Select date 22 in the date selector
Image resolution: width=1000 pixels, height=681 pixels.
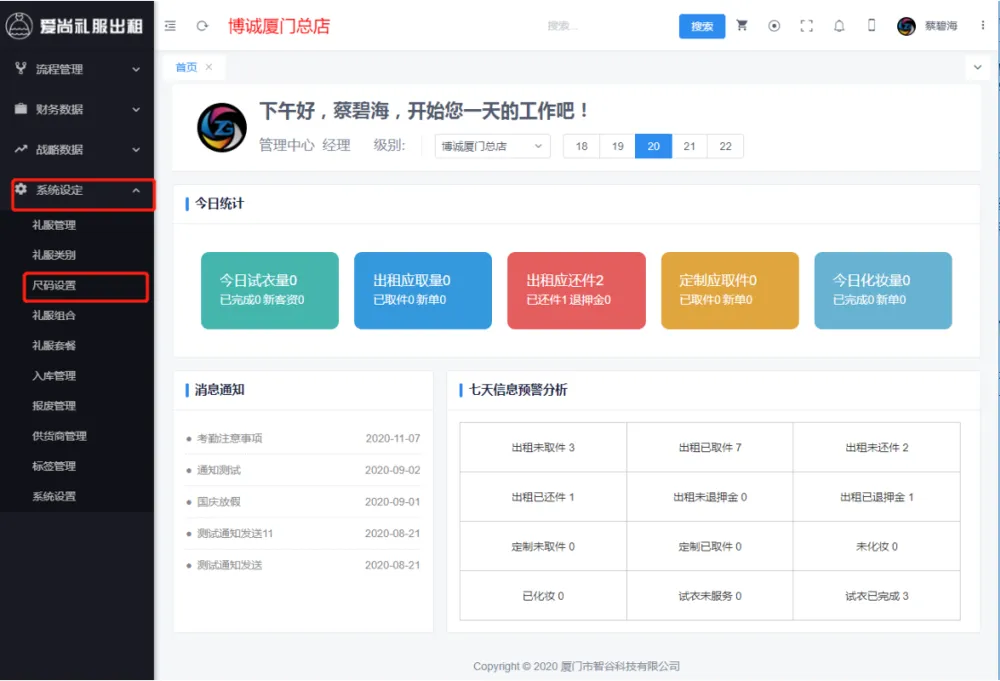[725, 146]
